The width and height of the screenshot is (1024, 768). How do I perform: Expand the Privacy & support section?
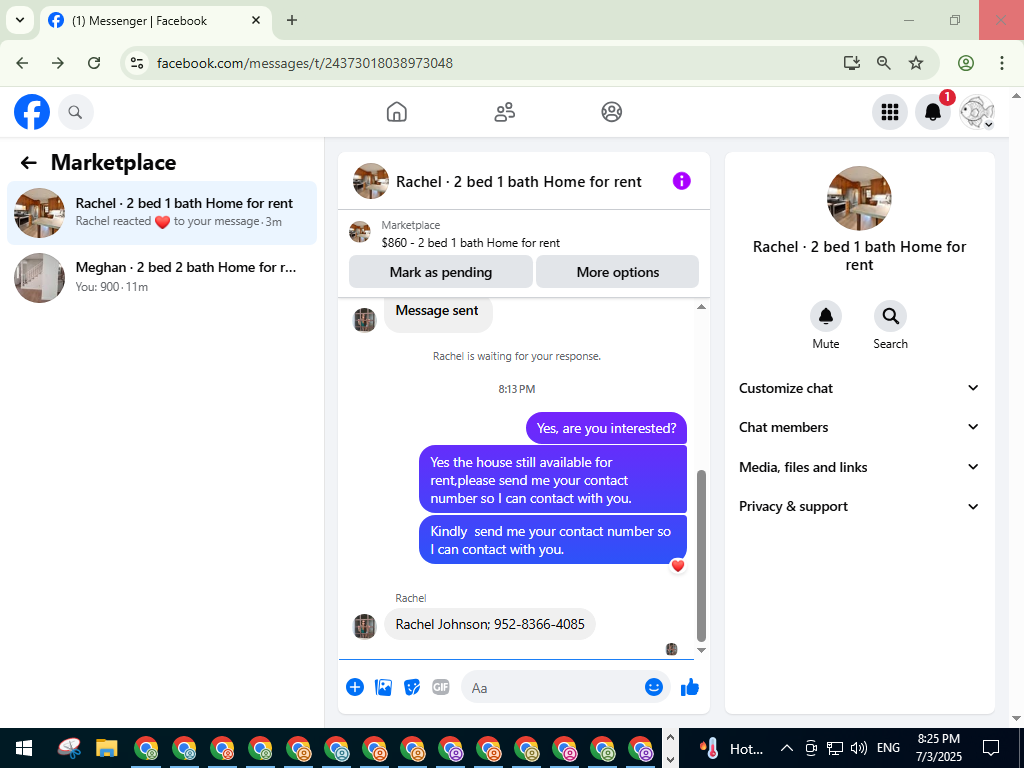tap(859, 506)
